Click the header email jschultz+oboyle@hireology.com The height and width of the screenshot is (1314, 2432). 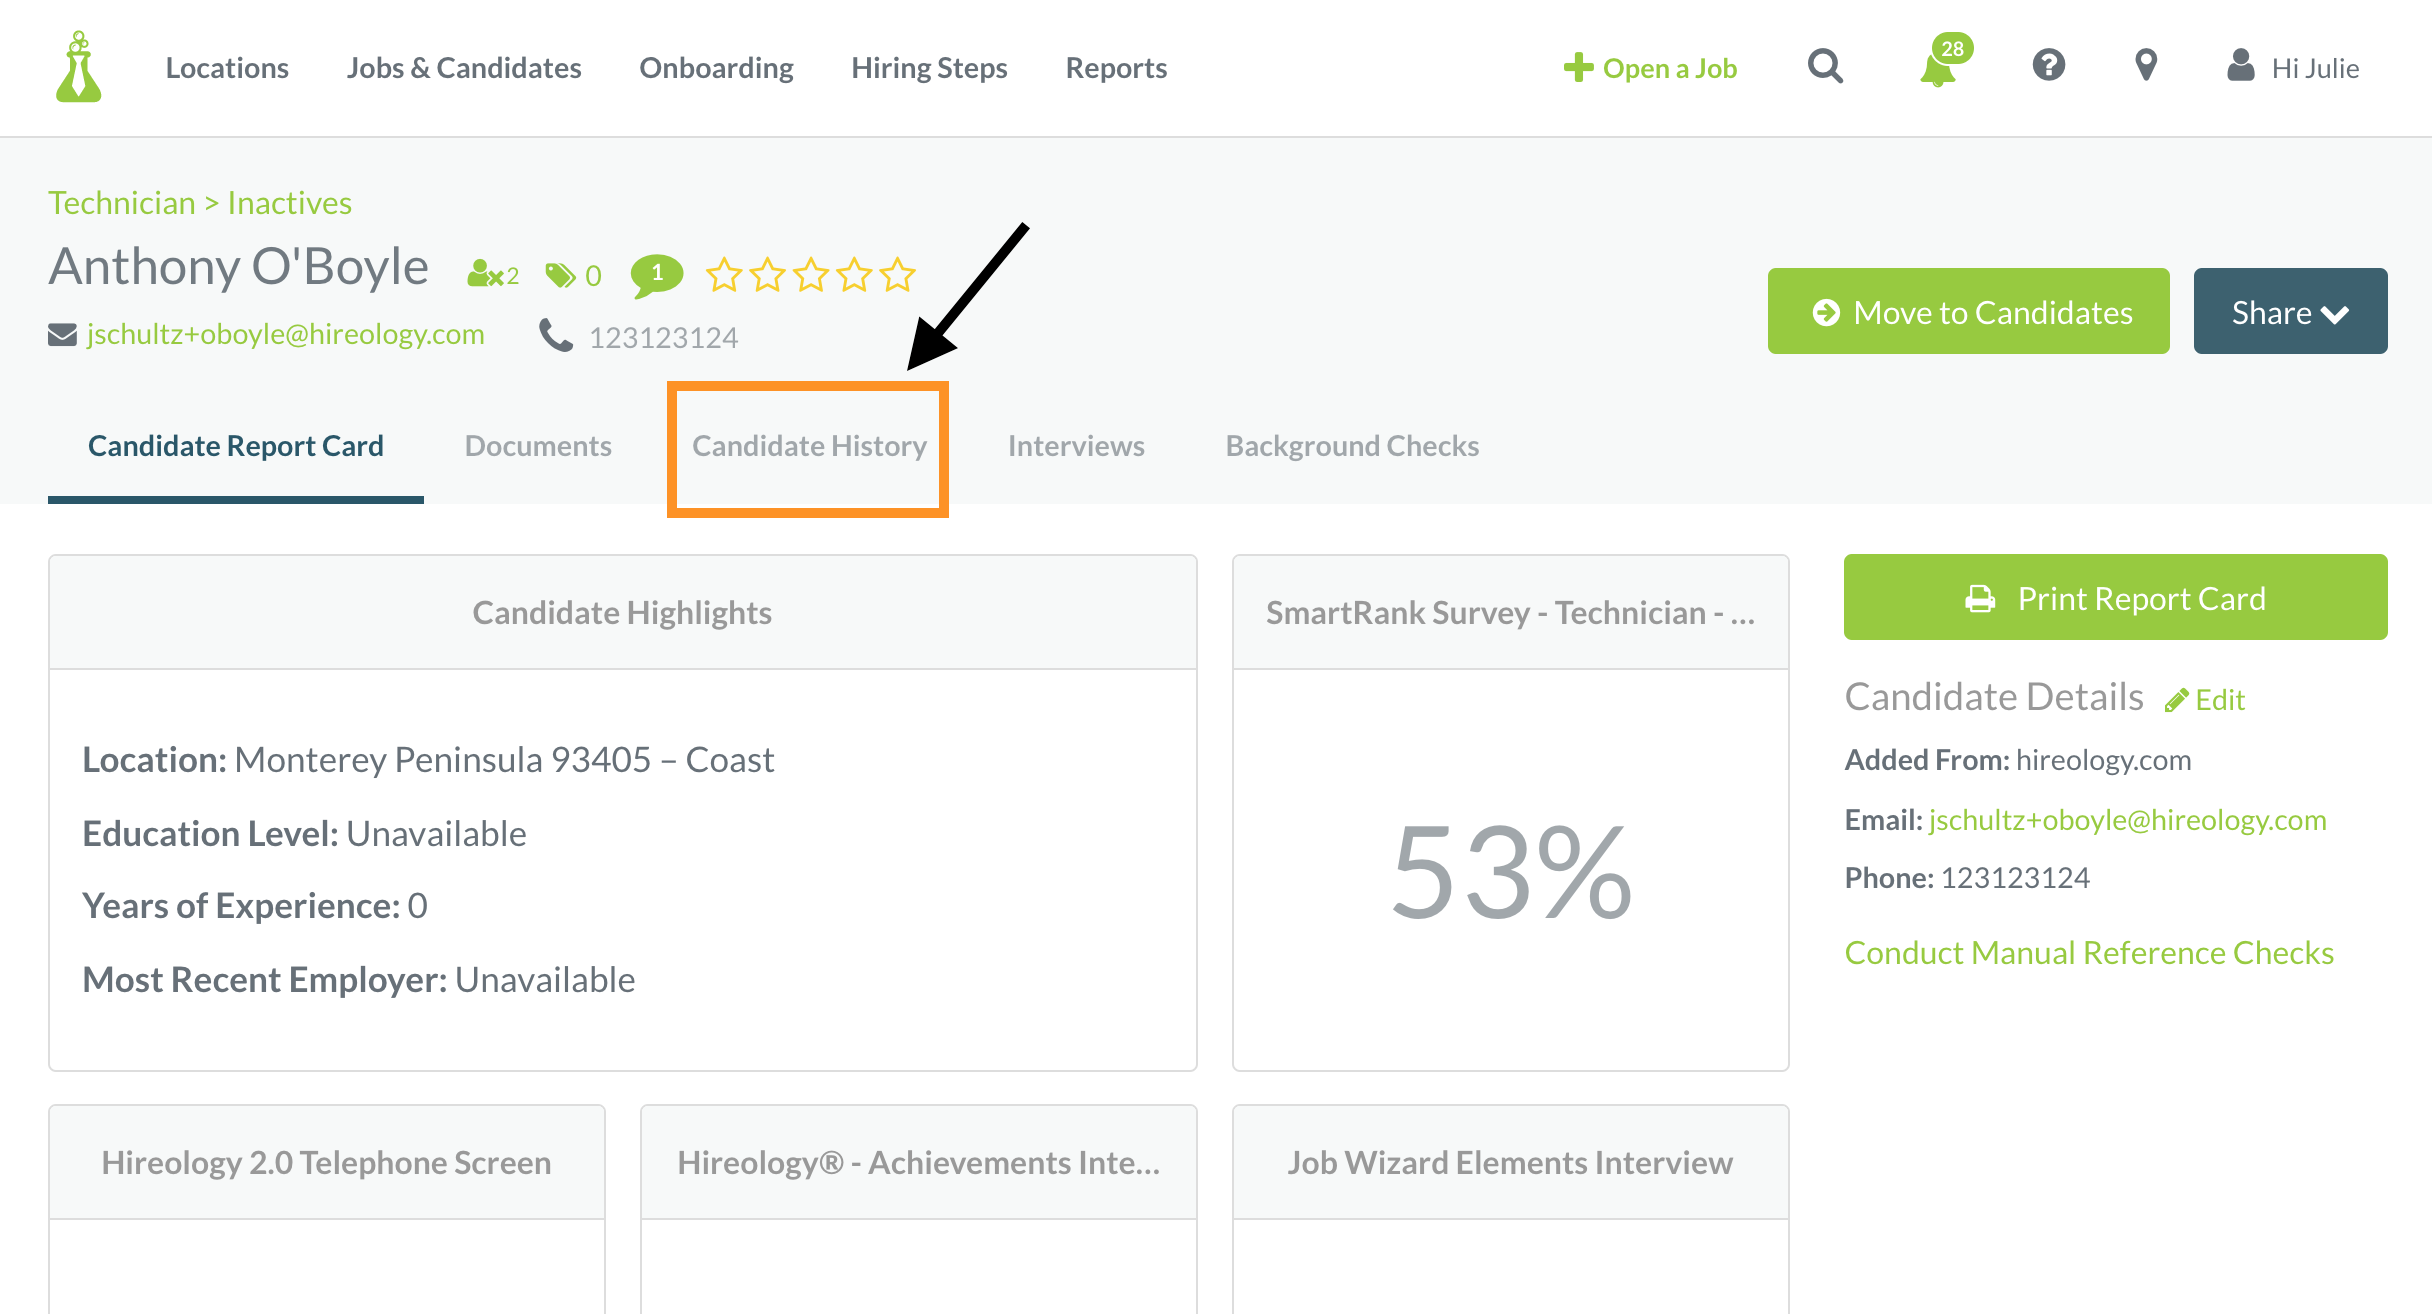point(285,335)
